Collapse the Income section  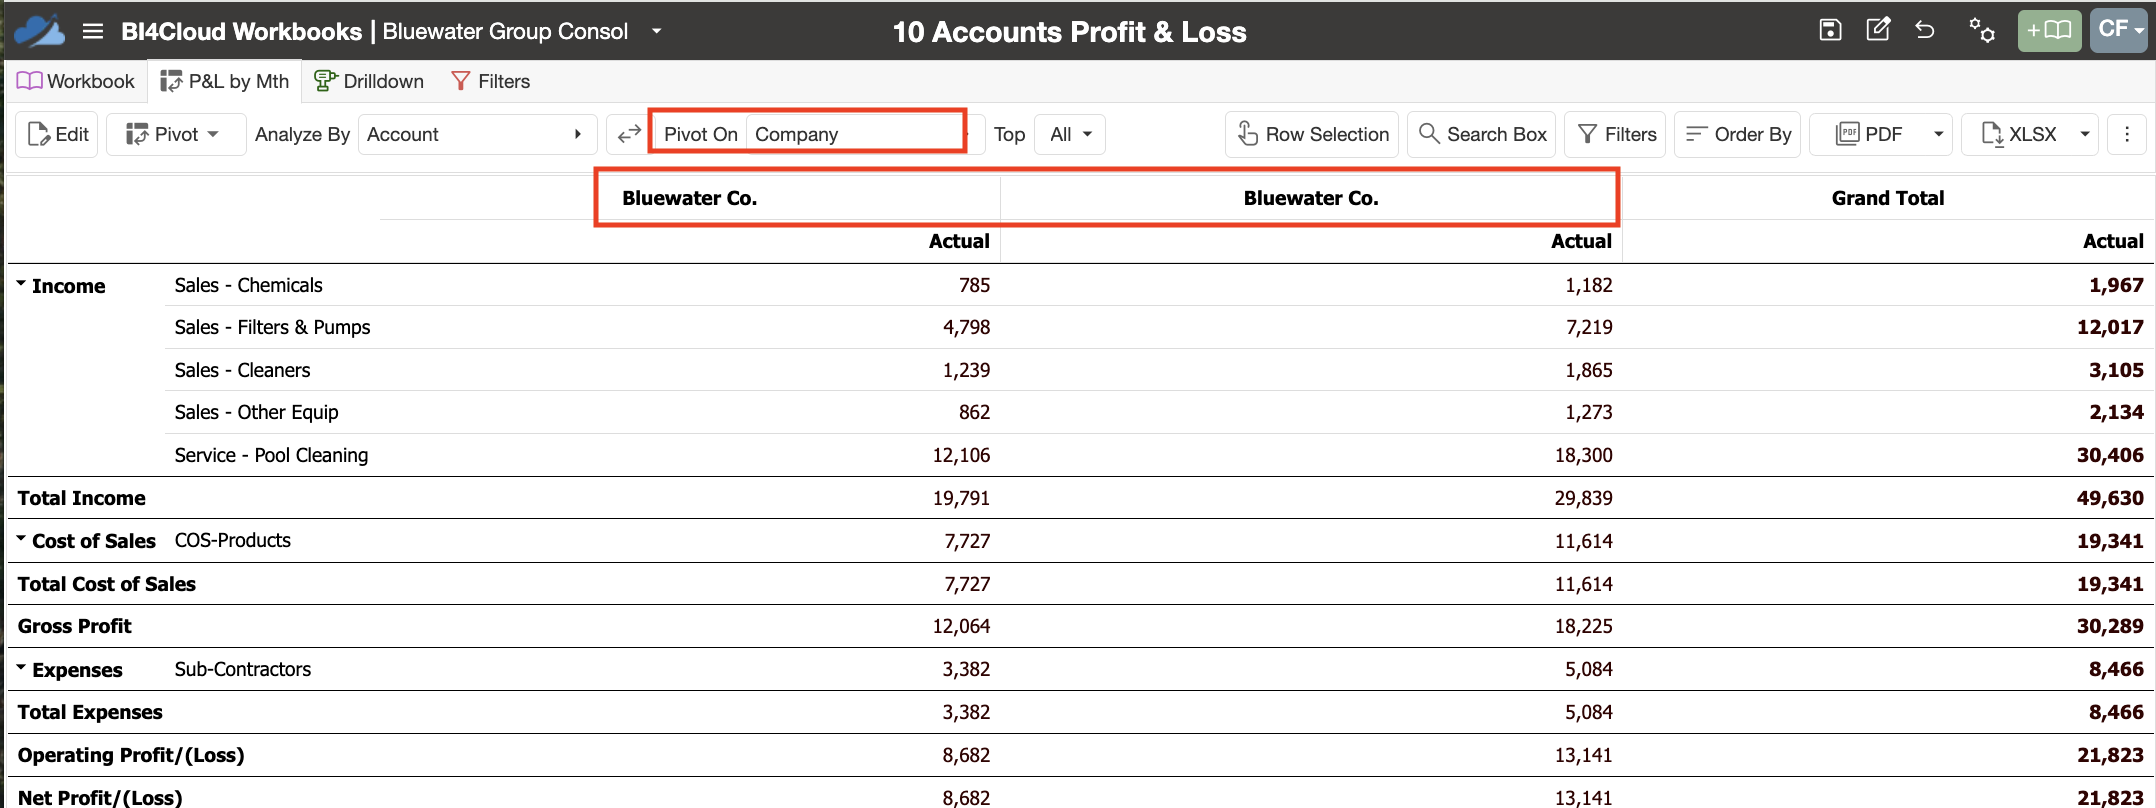(21, 284)
